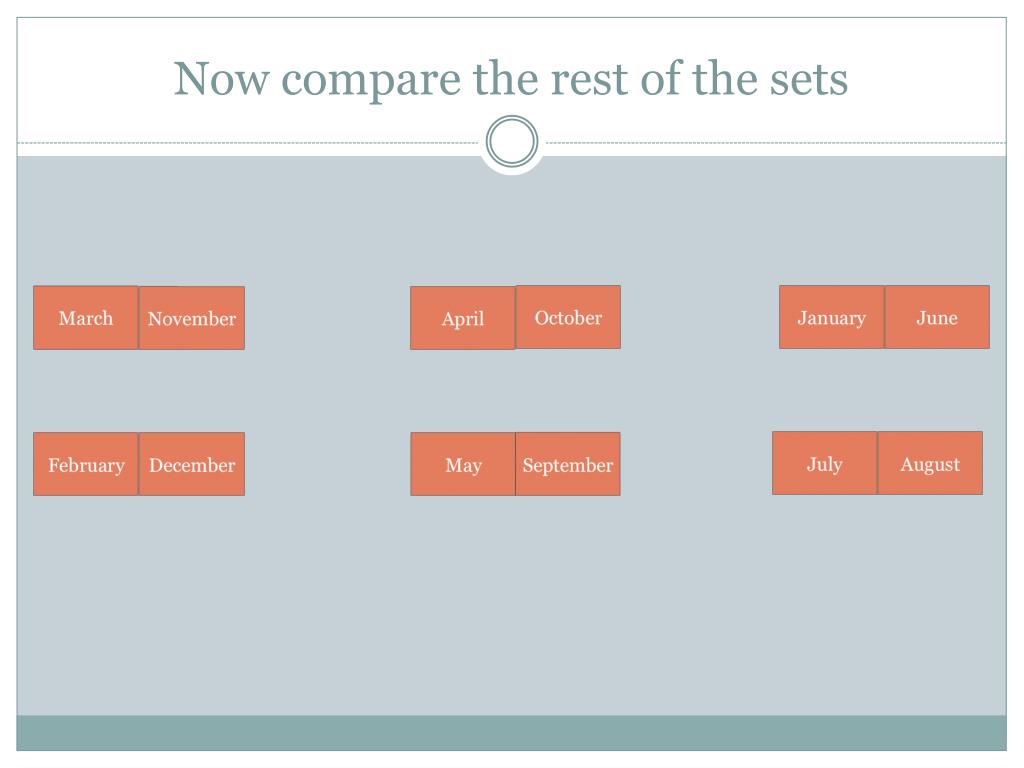Click the March box

pyautogui.click(x=86, y=317)
